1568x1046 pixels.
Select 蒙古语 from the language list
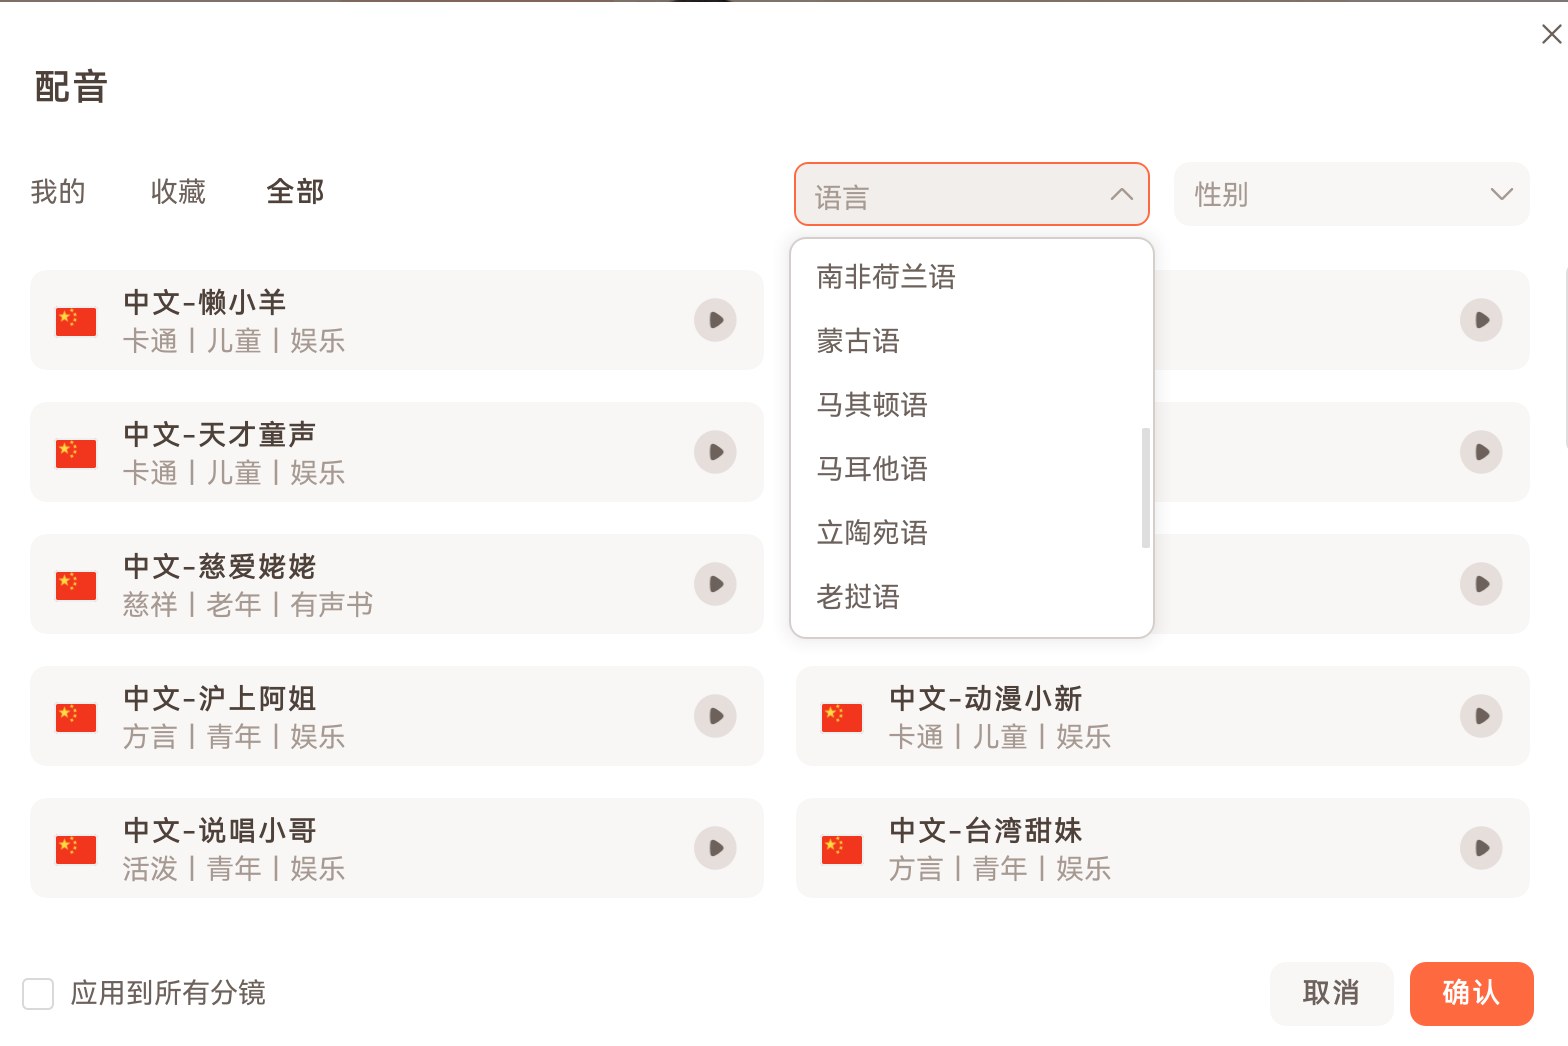point(858,341)
